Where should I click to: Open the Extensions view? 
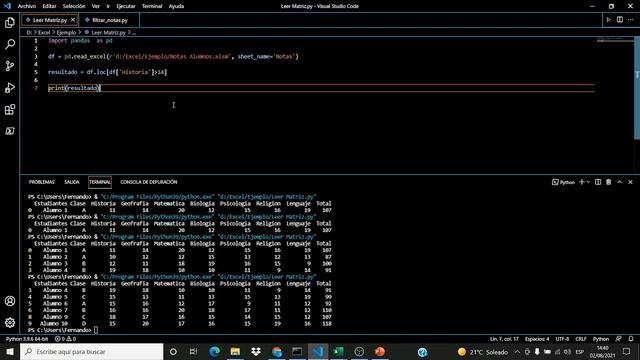[x=10, y=109]
